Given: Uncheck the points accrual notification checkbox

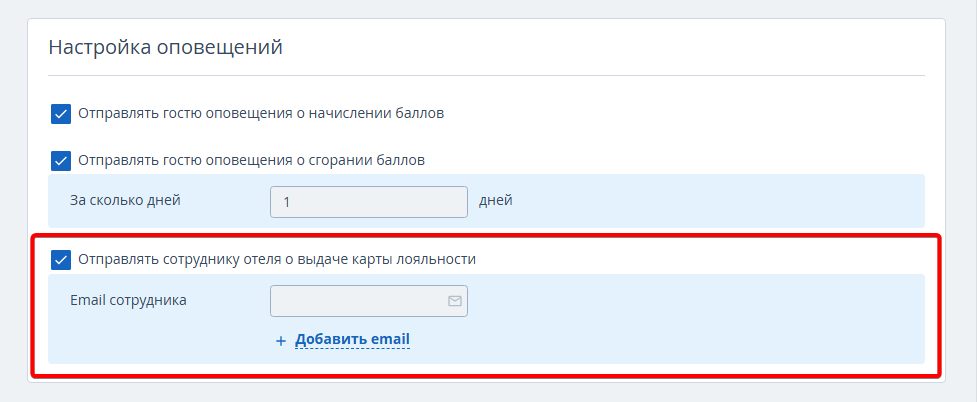Looking at the screenshot, I should [61, 114].
